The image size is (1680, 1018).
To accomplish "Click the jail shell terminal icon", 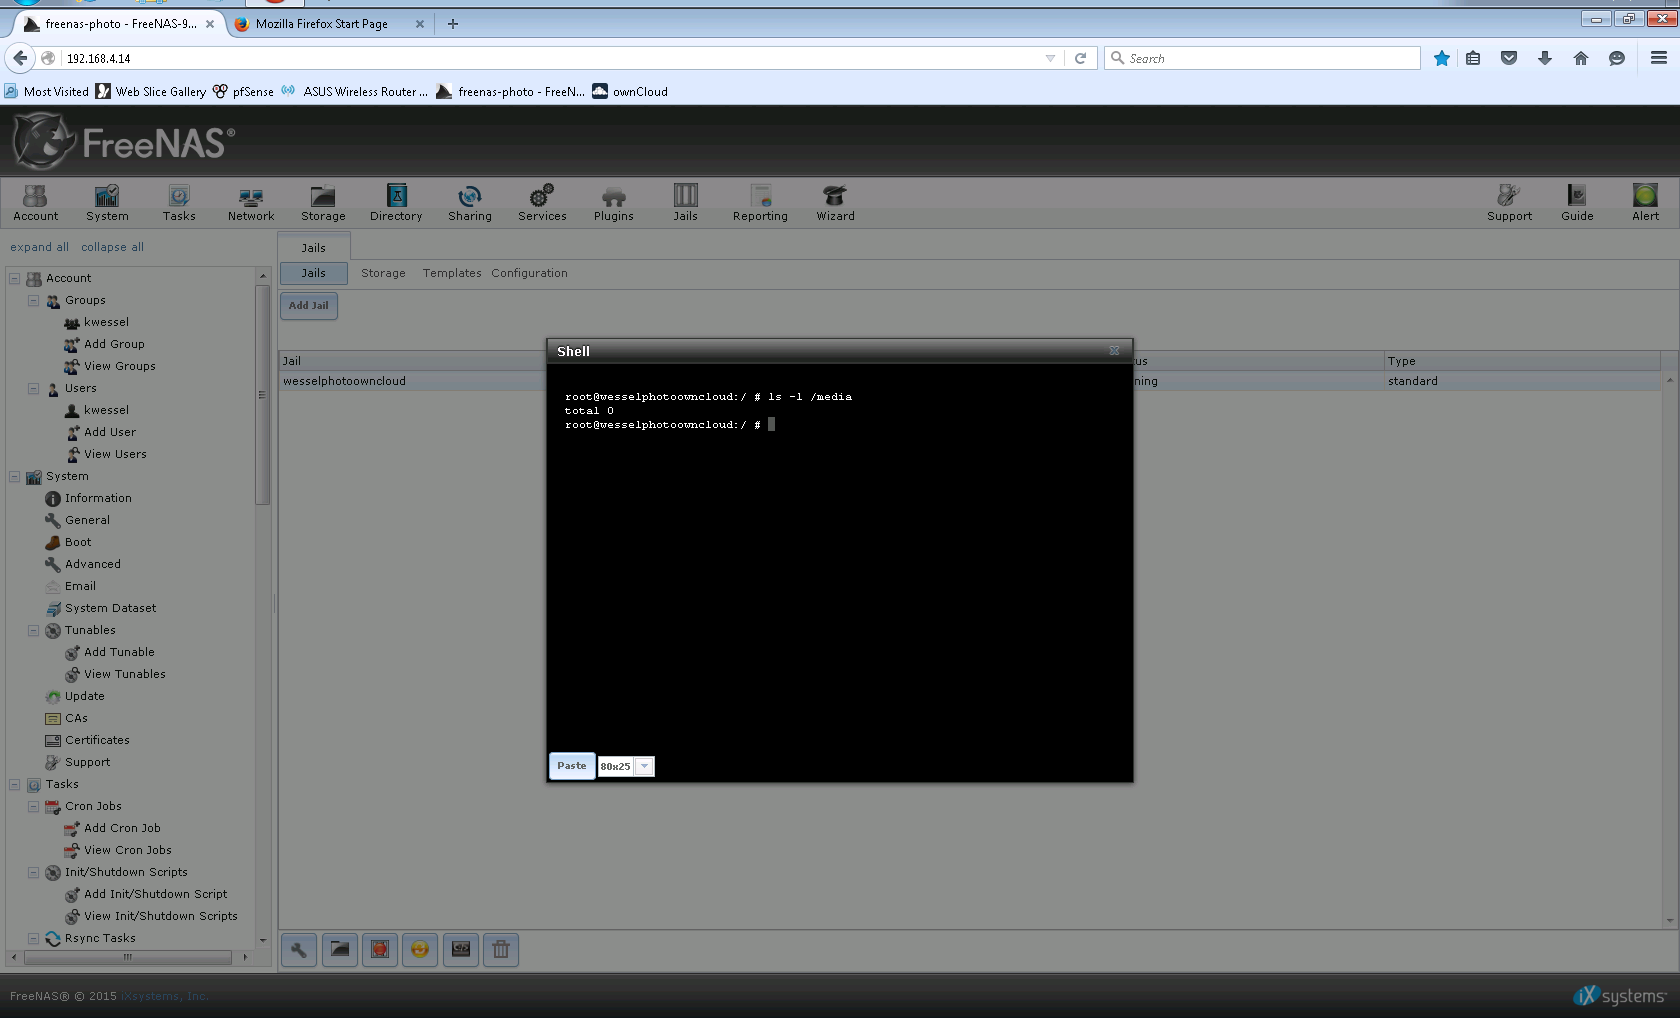I will pos(461,950).
